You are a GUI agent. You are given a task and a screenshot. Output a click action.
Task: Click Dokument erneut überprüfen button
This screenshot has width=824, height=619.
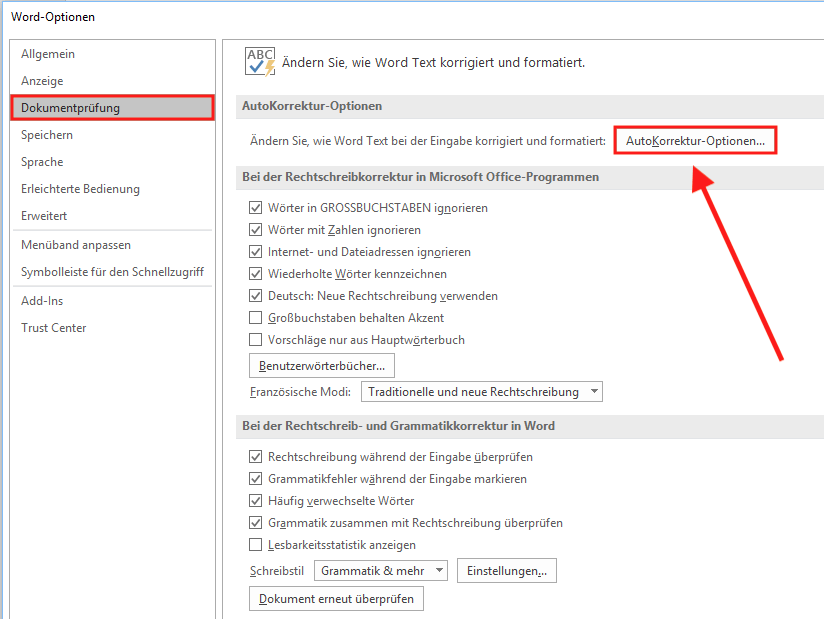click(x=336, y=599)
